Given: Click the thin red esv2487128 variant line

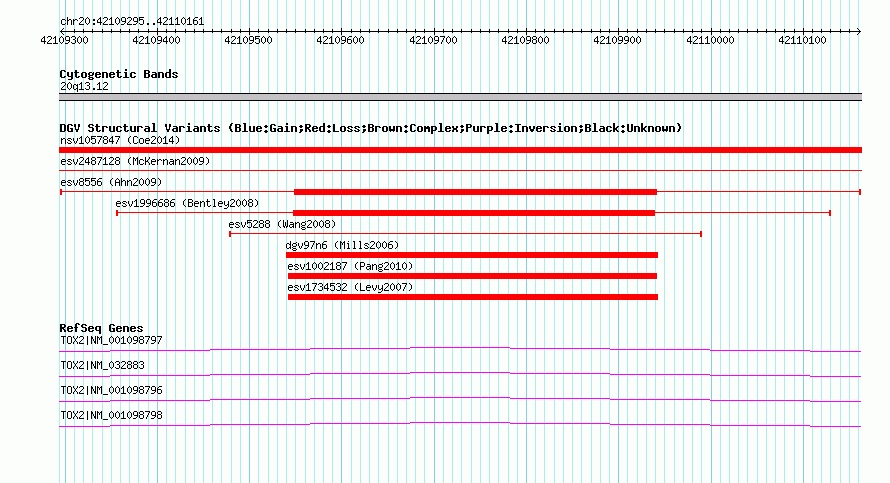Looking at the screenshot, I should pos(460,170).
